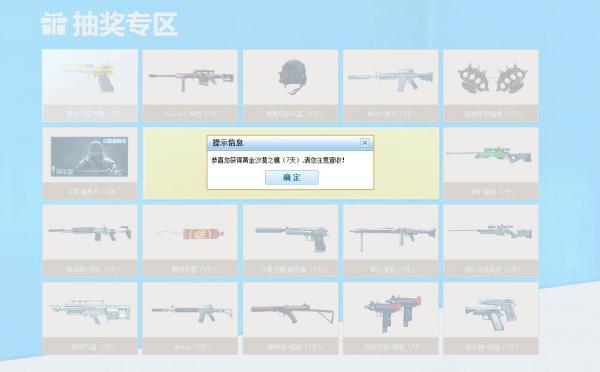This screenshot has height=372, width=600.
Task: Select the Barrett sniper rifle prize
Action: pos(190,85)
